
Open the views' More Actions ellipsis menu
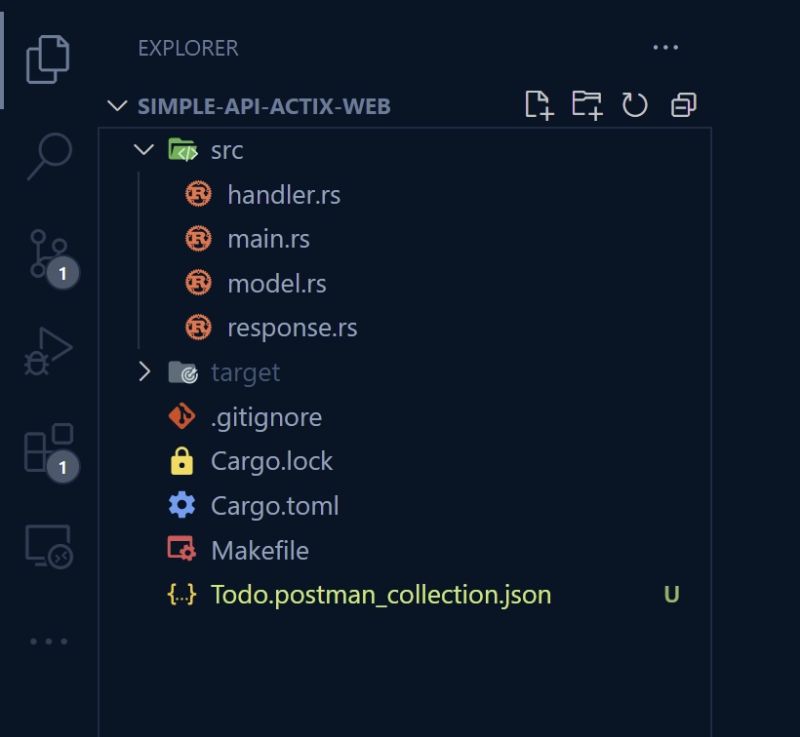(x=666, y=47)
